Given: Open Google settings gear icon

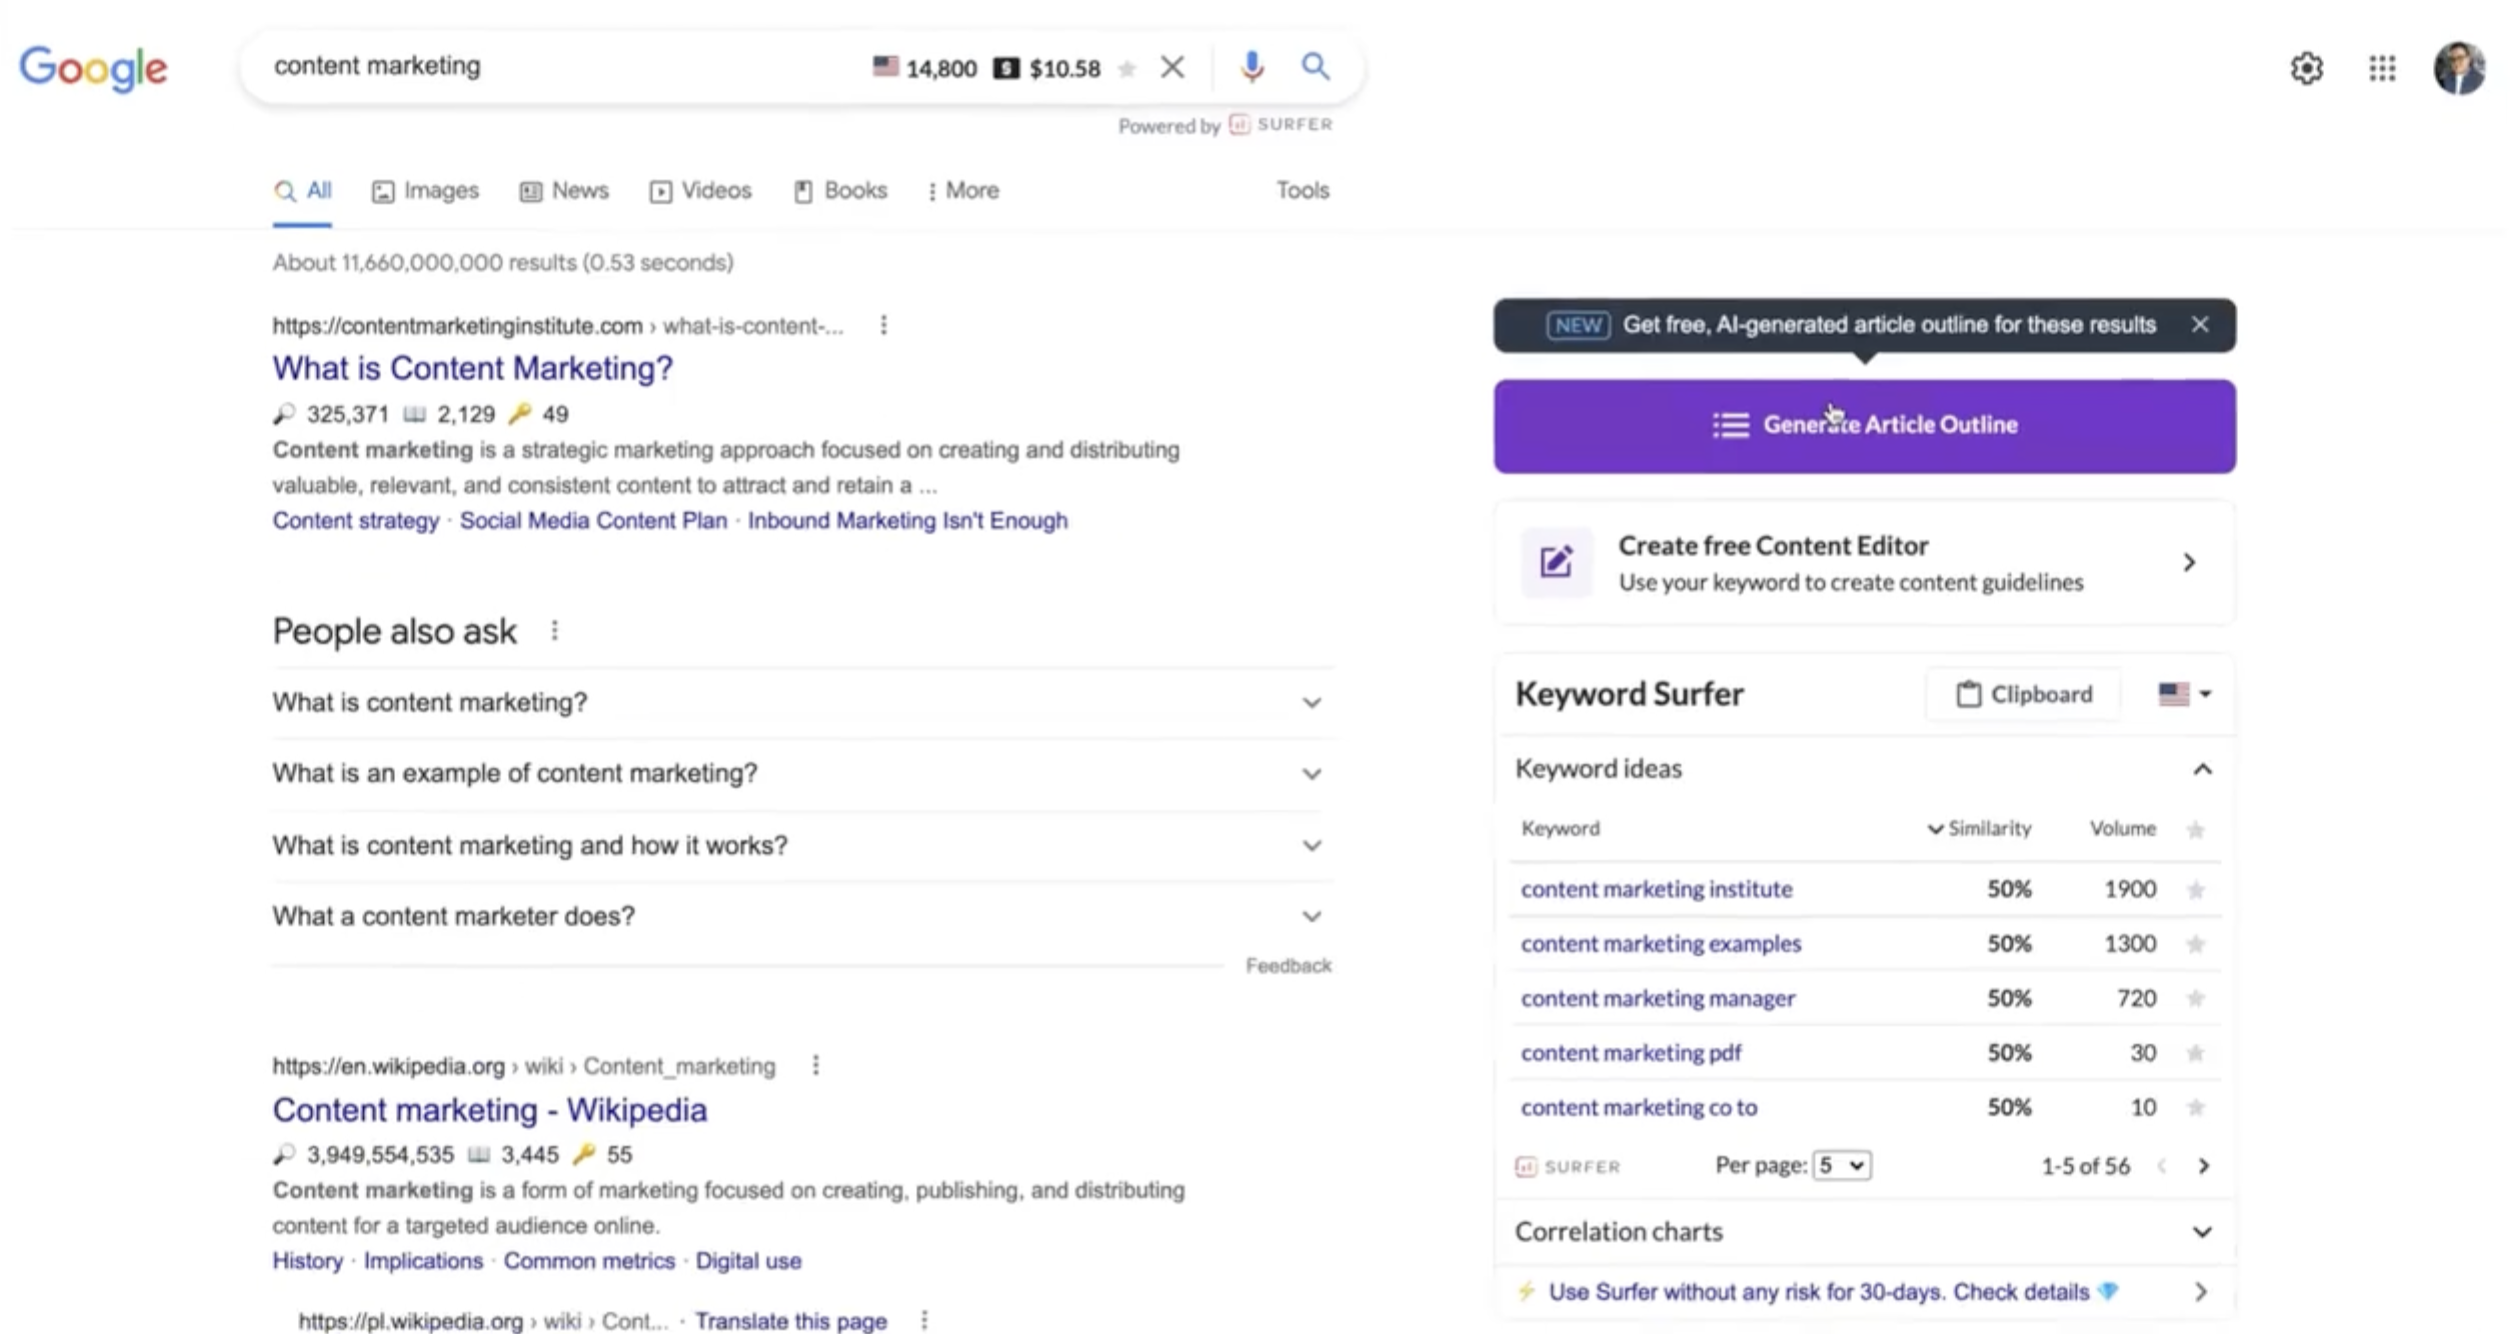Looking at the screenshot, I should click(2306, 68).
